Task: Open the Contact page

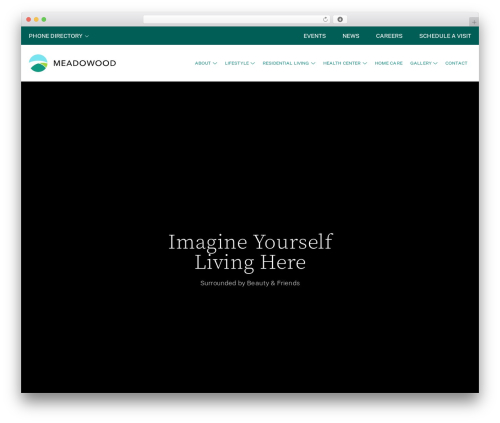Action: point(456,63)
